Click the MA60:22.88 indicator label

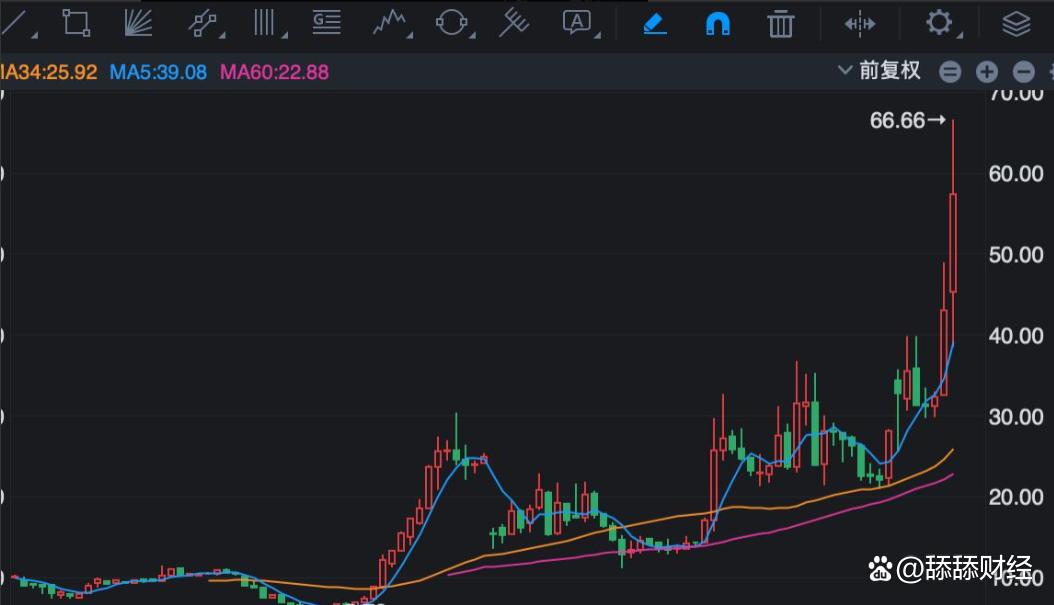(x=274, y=72)
